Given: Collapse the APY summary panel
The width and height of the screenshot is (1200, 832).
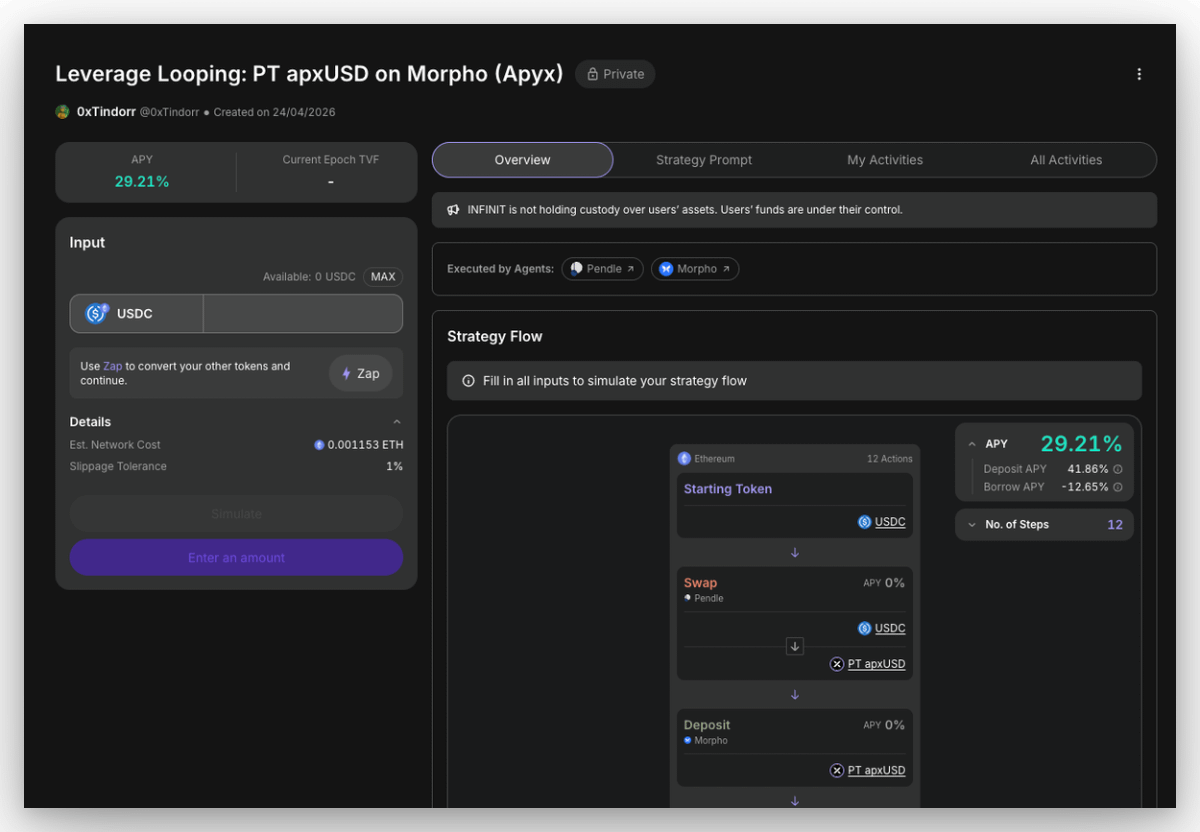Looking at the screenshot, I should pyautogui.click(x=972, y=444).
